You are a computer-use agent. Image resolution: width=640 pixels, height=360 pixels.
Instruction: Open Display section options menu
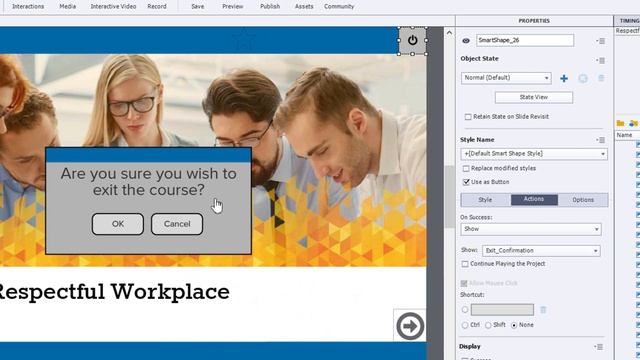point(599,347)
